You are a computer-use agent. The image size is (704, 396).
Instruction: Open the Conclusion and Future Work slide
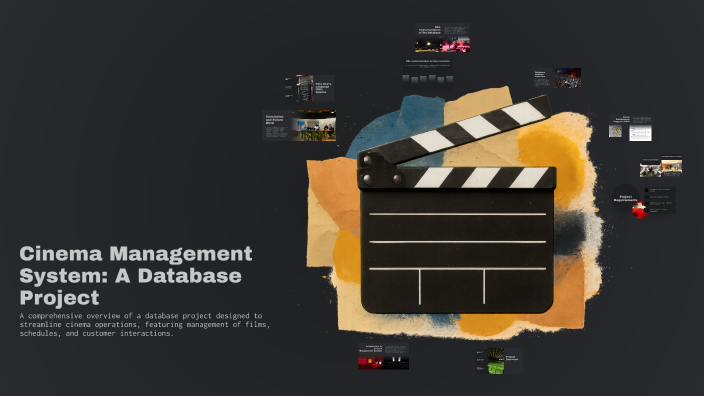[299, 125]
